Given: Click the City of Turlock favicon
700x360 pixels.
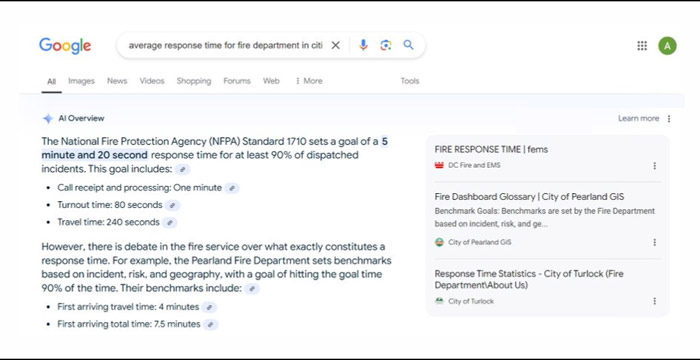Looking at the screenshot, I should coord(439,301).
